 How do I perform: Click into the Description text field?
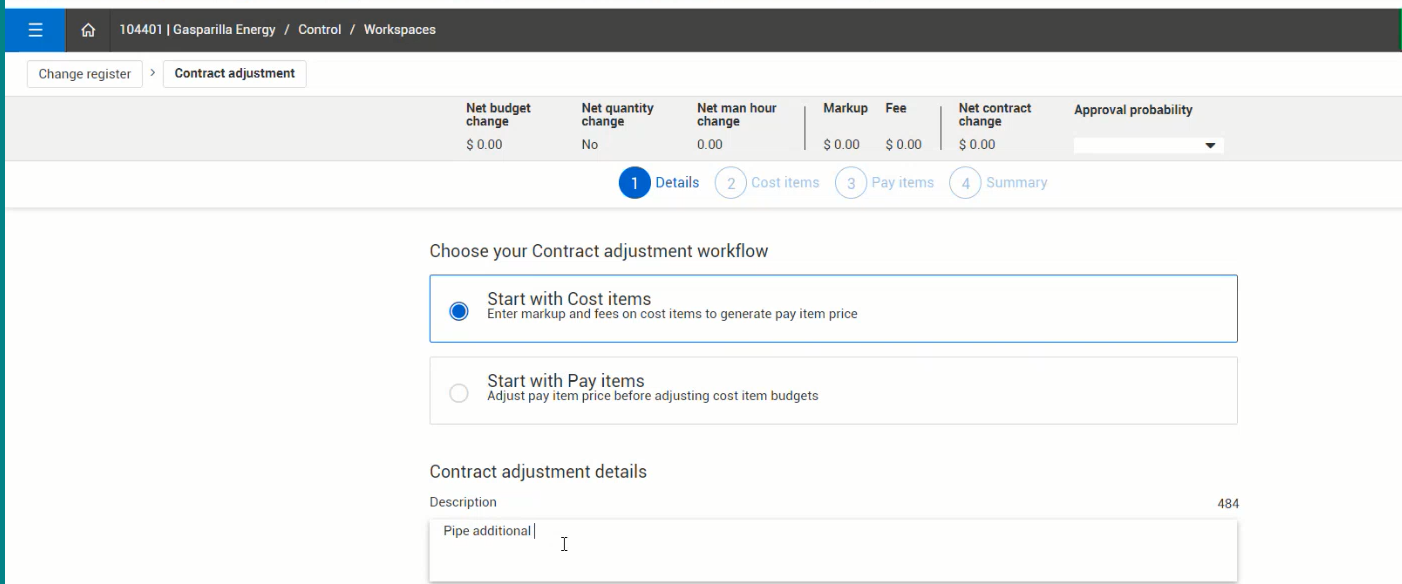click(x=832, y=549)
